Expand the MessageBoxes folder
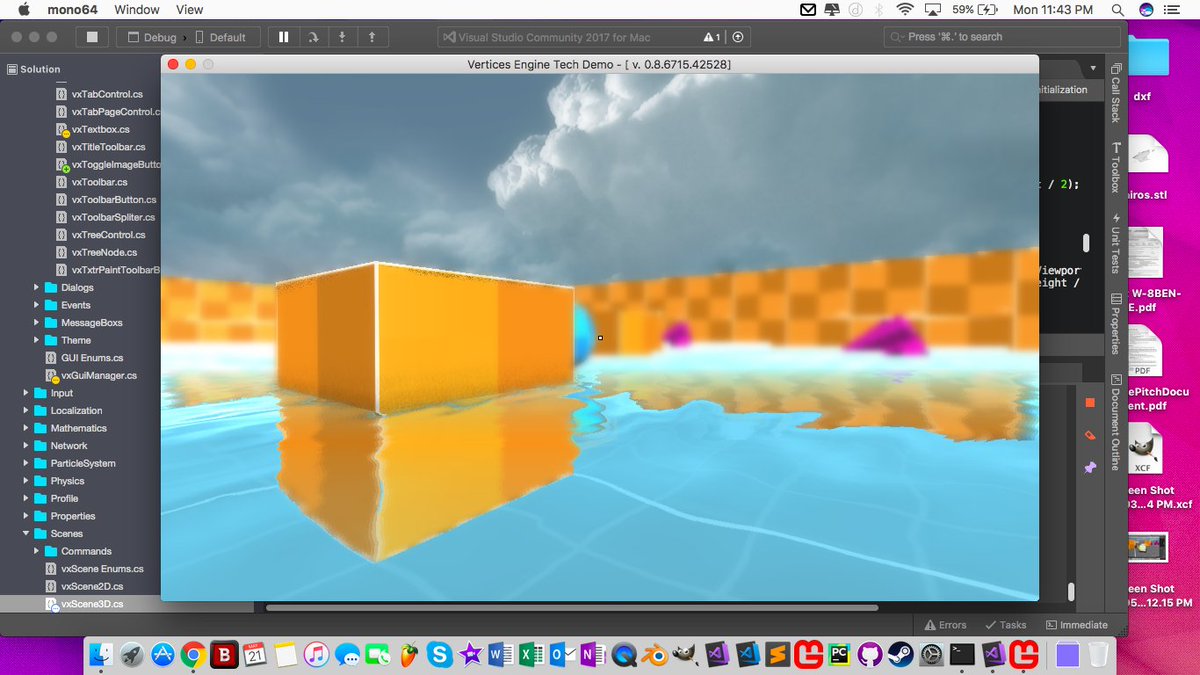 38,323
